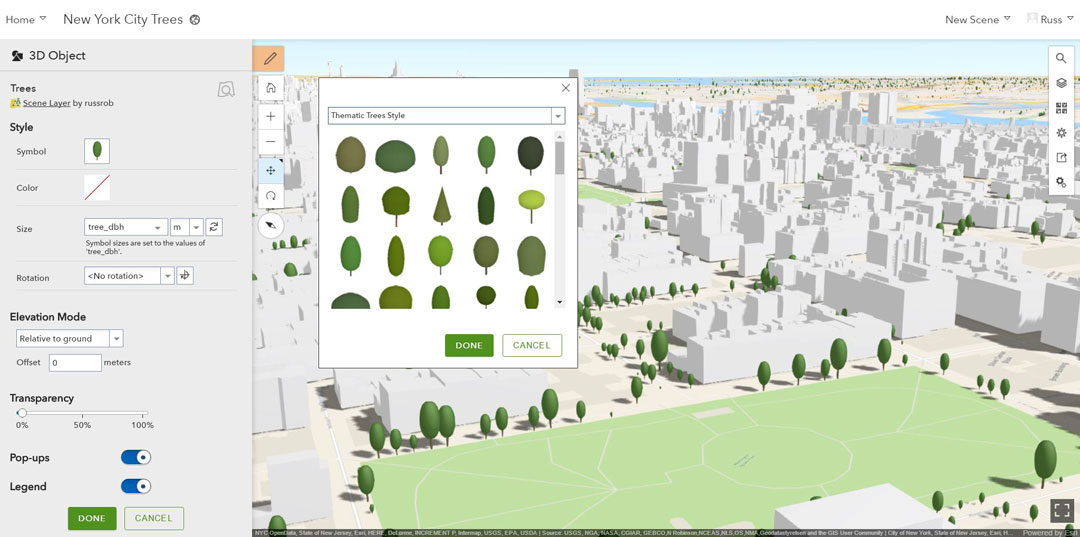Choose the lime-green flat-top tree symbol
1080x537 pixels.
[x=531, y=204]
